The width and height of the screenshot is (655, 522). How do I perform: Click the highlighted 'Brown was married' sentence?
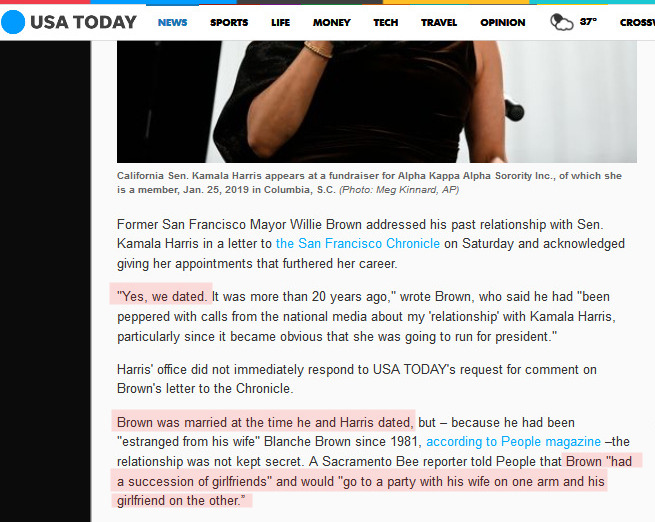point(265,422)
